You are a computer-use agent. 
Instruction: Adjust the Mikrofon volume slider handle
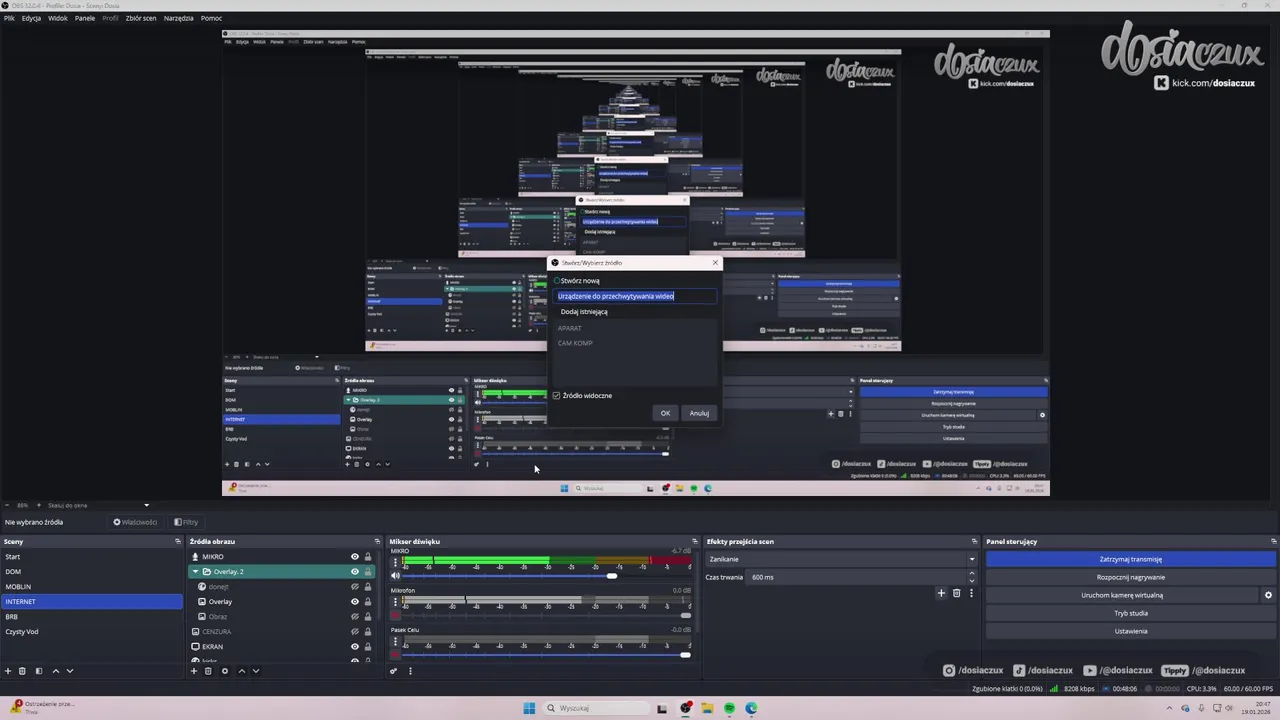(x=686, y=615)
